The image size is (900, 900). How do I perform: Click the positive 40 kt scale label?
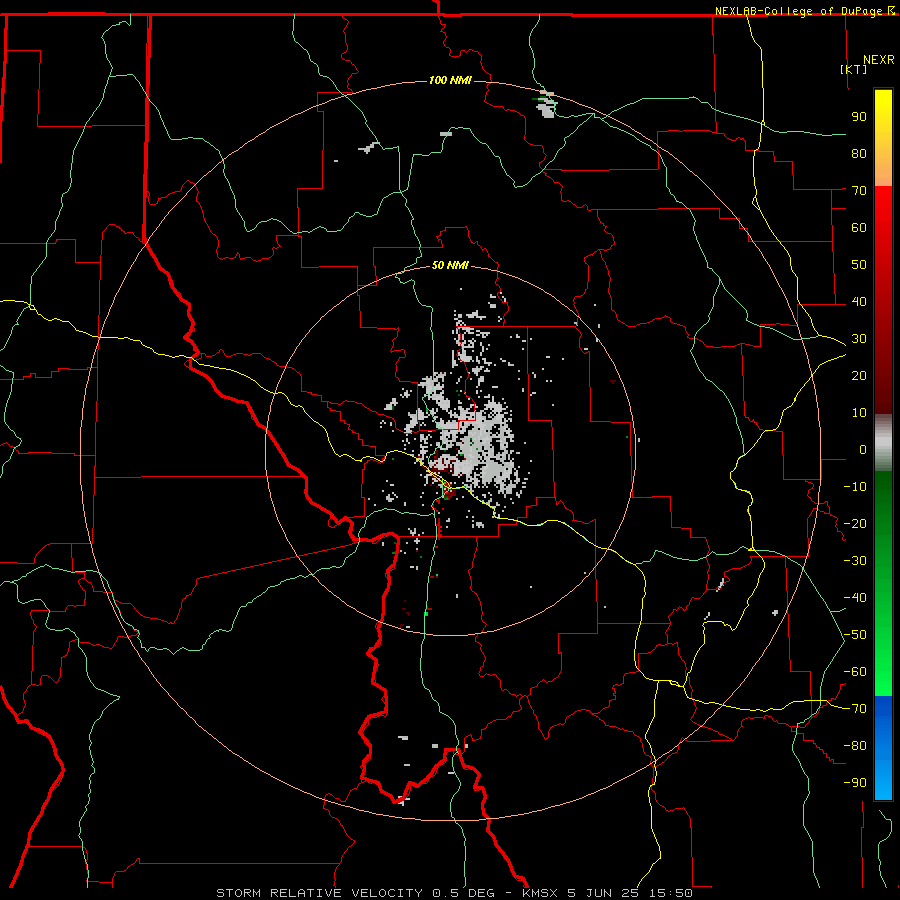859,302
